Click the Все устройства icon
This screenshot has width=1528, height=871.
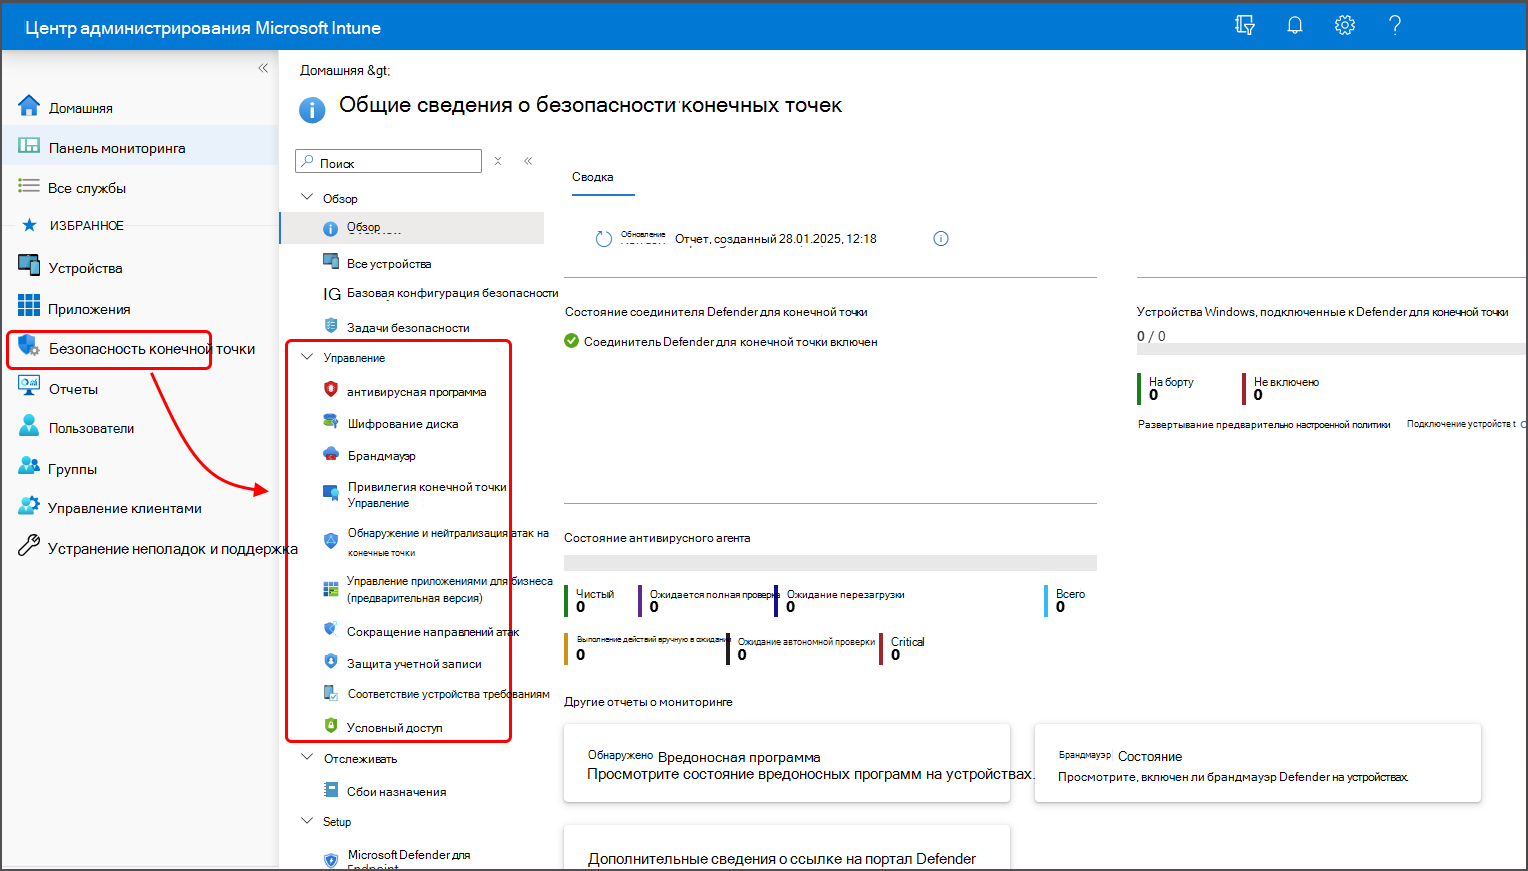point(331,262)
